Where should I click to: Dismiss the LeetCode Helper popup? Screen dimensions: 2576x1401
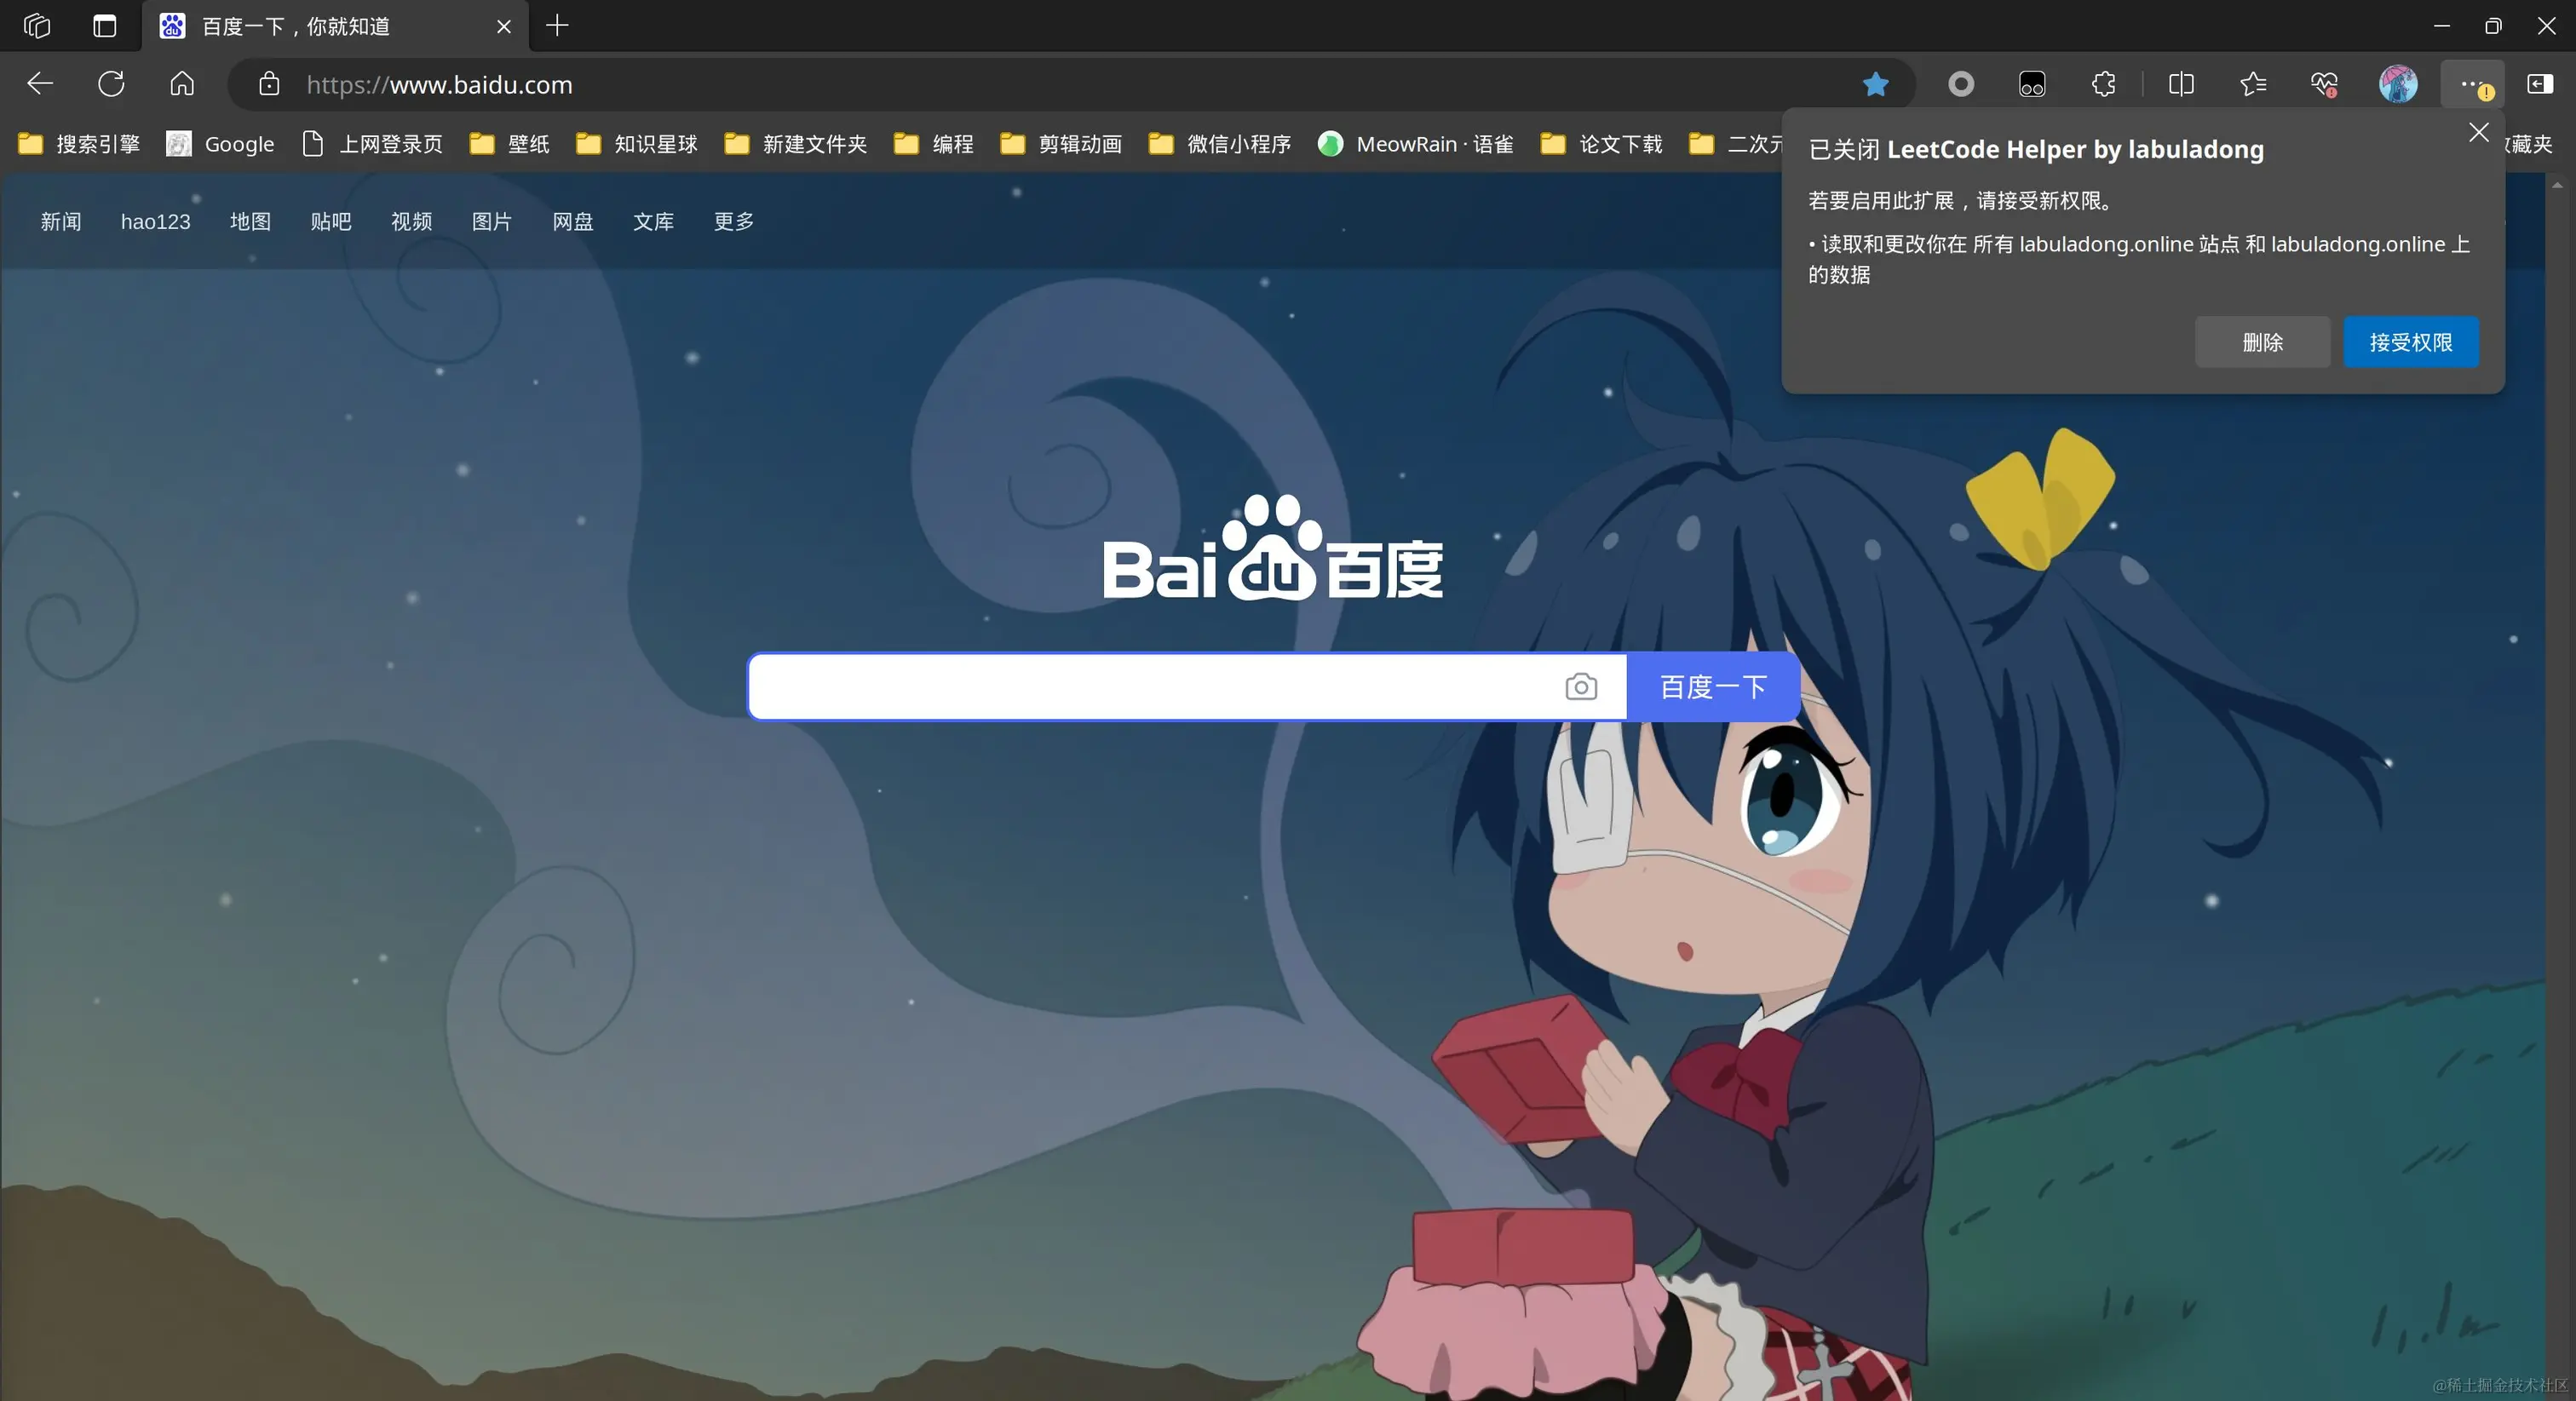pyautogui.click(x=2479, y=133)
